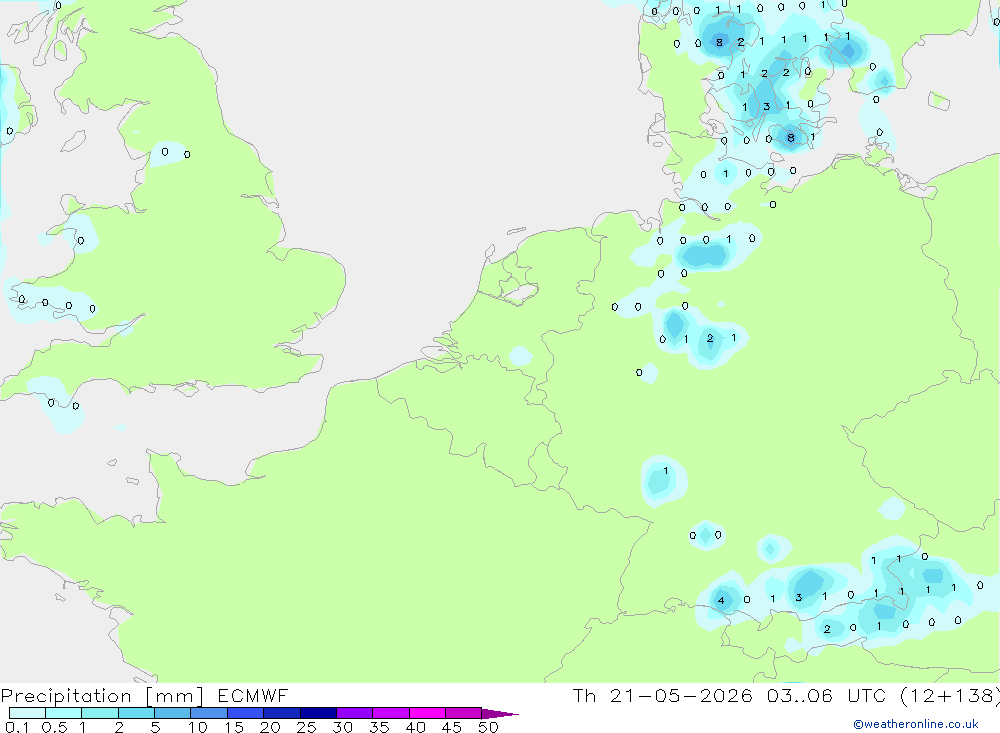This screenshot has height=733, width=1000.
Task: Pick the 40–45 mm magenta legend box
Action: 427,713
